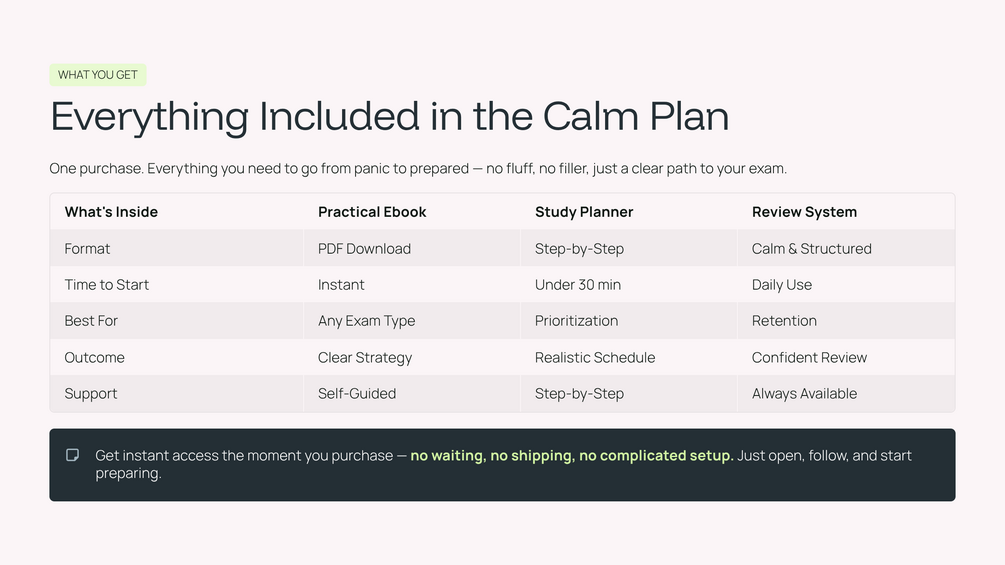This screenshot has height=565, width=1005.
Task: Click the WHAT YOU GET green badge
Action: (x=98, y=75)
